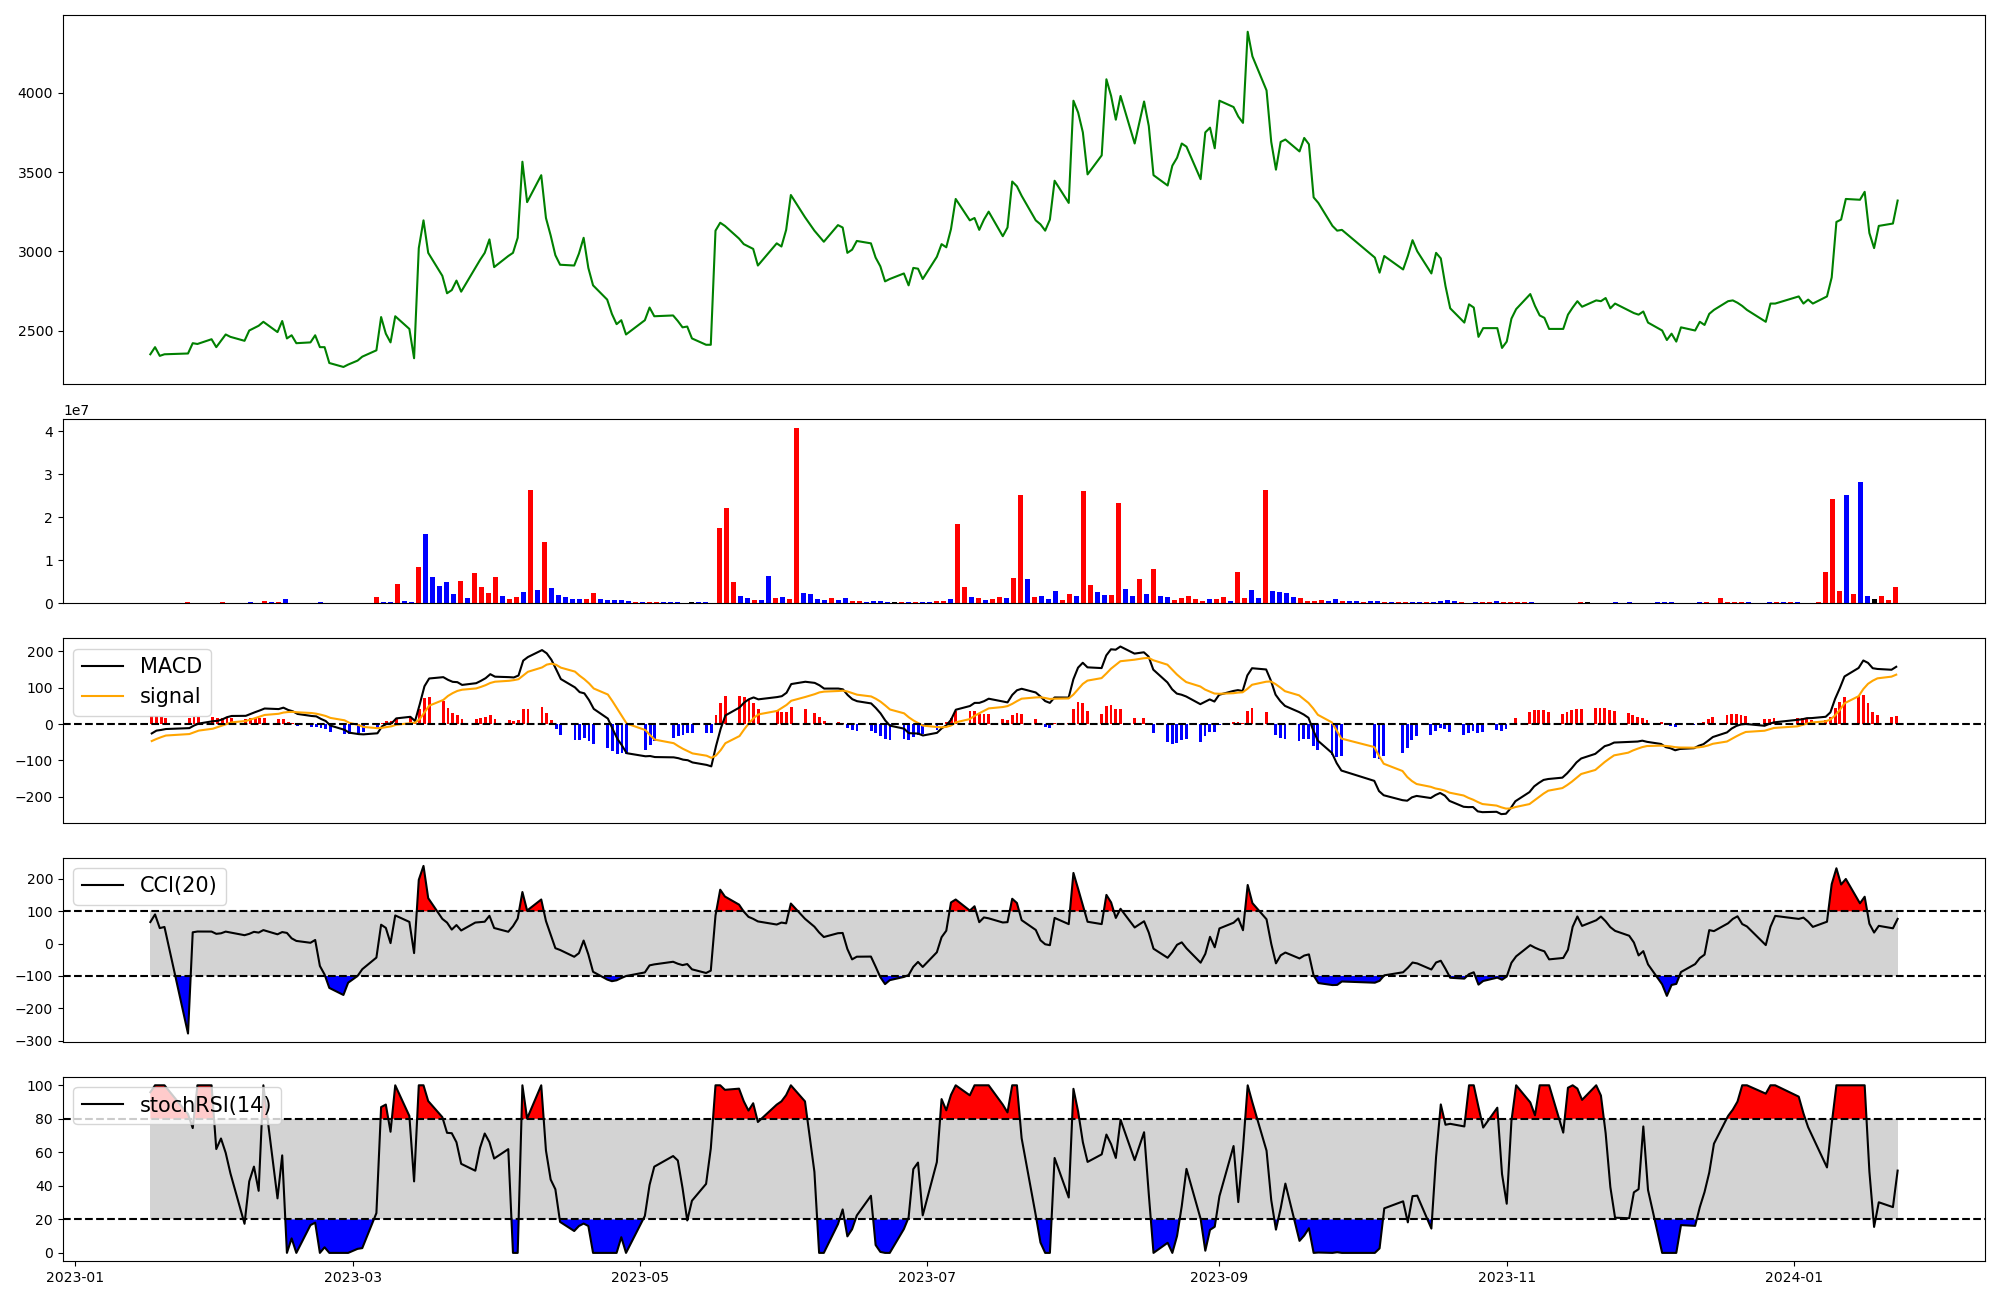
Task: Click the orange line sample beside signal
Action: [x=103, y=697]
